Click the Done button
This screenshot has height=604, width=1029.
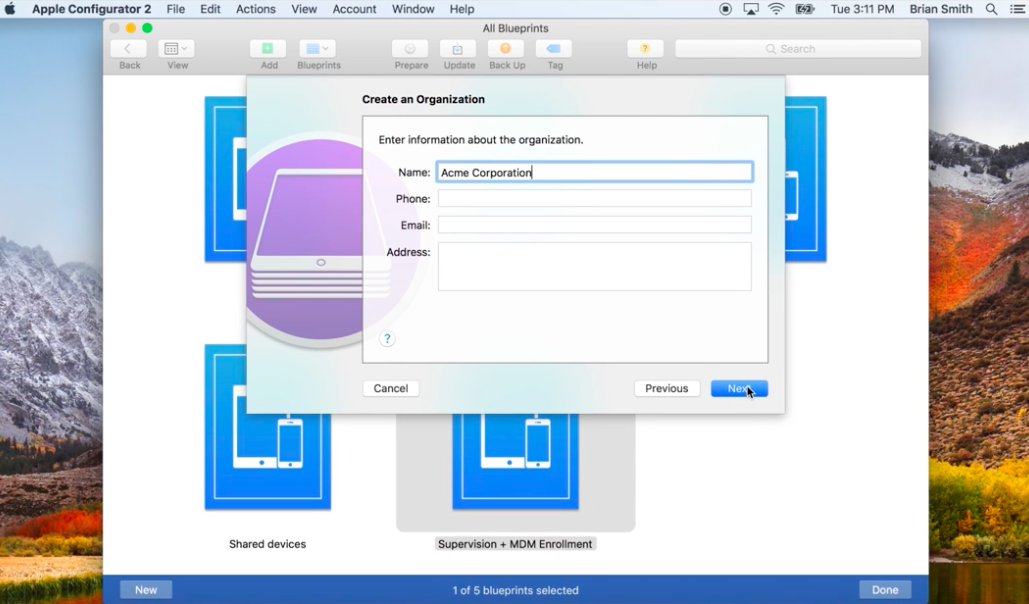tap(885, 590)
